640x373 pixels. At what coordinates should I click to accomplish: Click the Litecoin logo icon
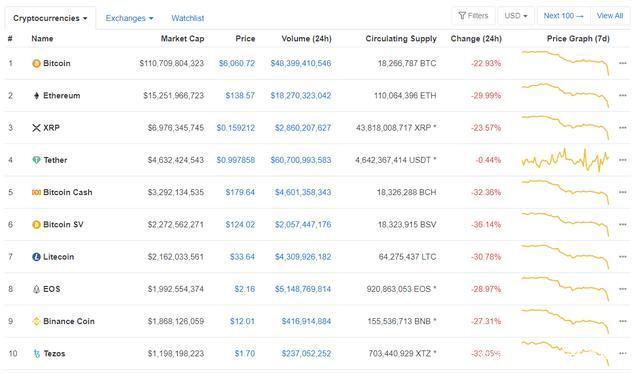(36, 257)
